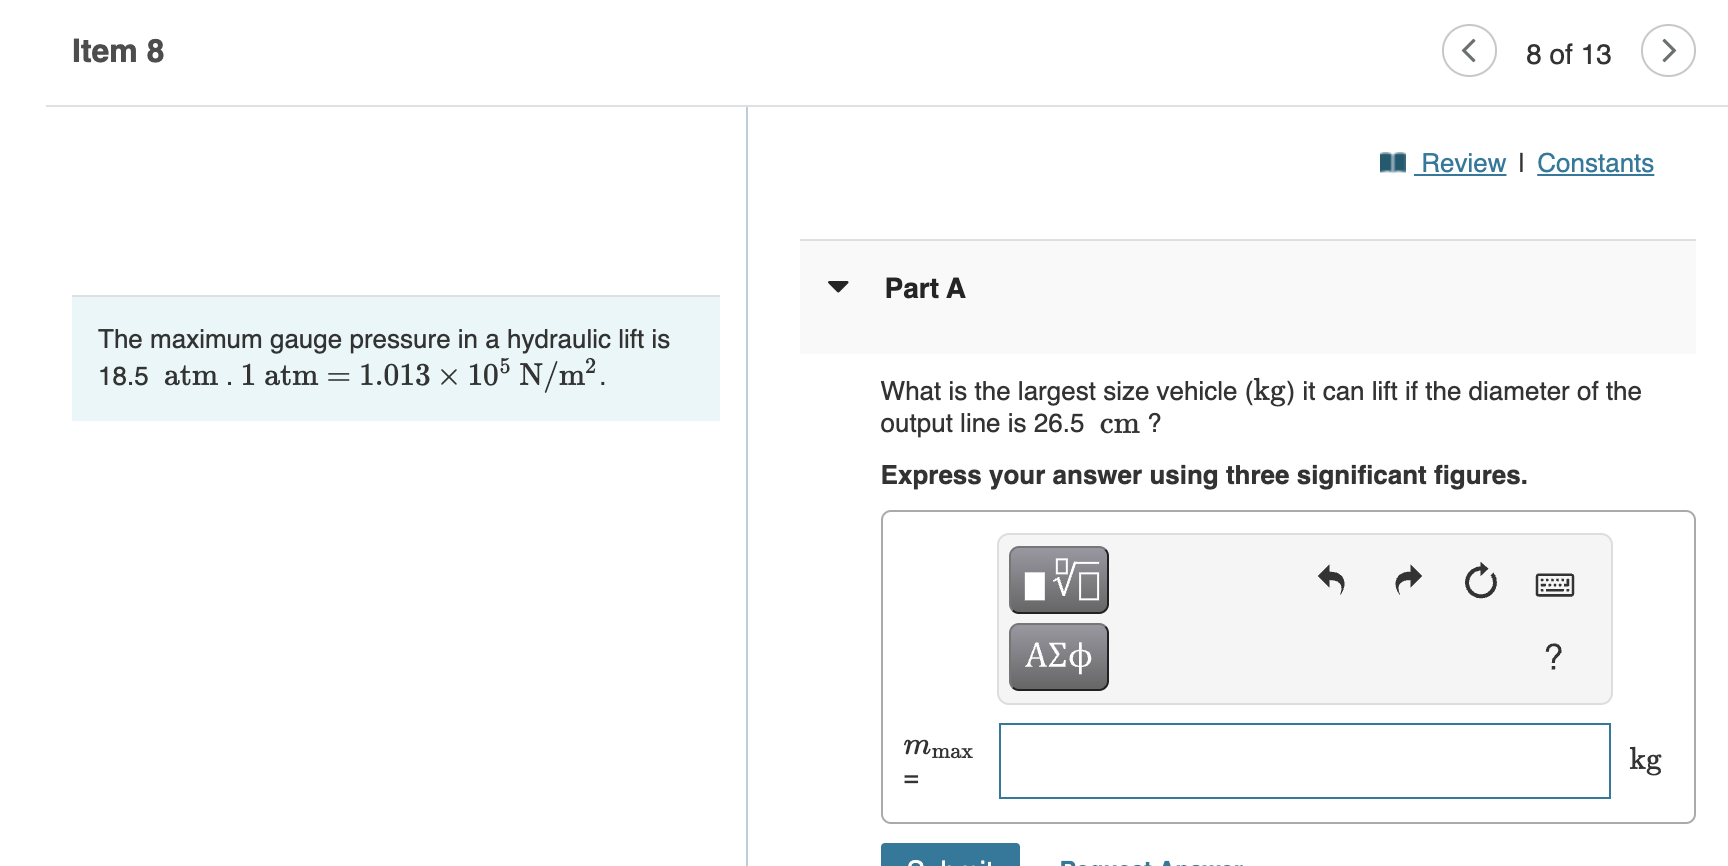Open the Constants link
This screenshot has width=1728, height=866.
click(x=1595, y=163)
